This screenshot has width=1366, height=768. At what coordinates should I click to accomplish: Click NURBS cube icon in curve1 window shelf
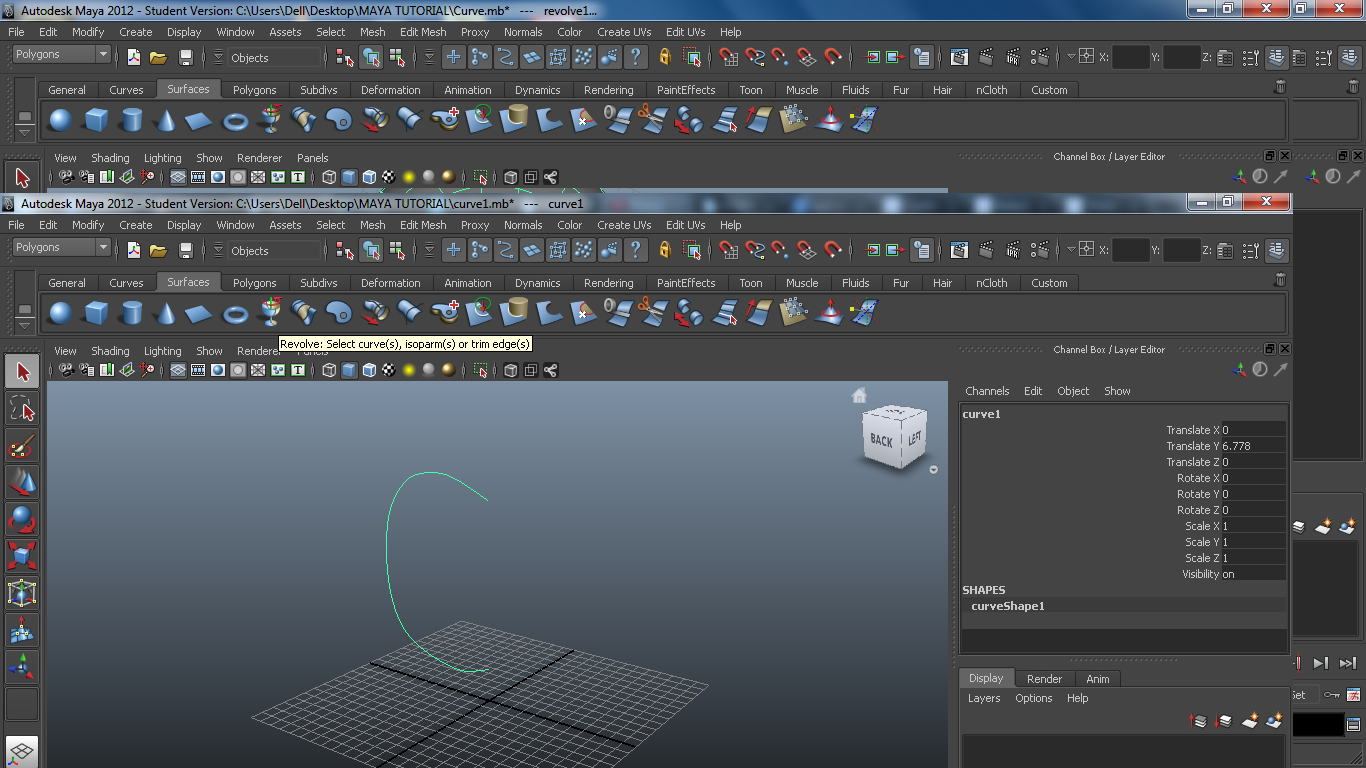(96, 313)
